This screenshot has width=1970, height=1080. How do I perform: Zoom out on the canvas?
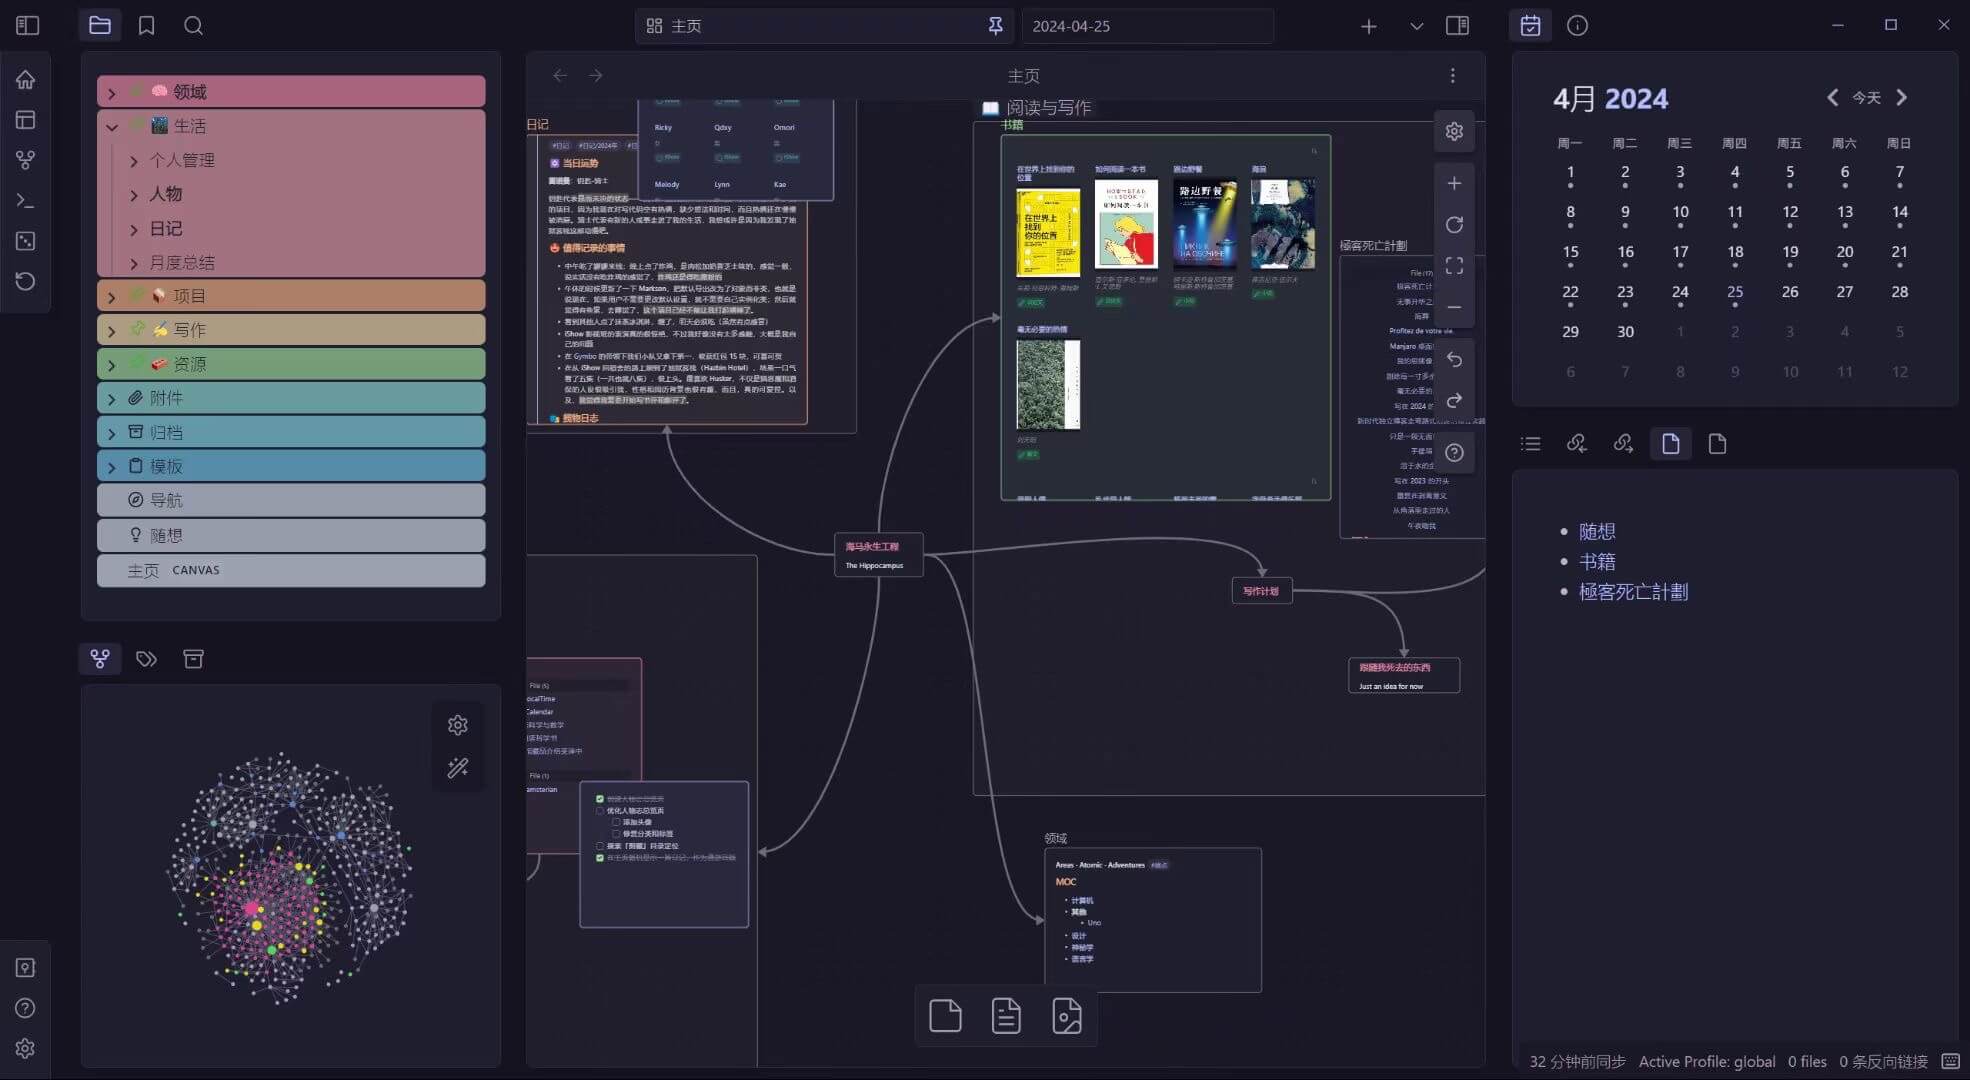[x=1454, y=307]
